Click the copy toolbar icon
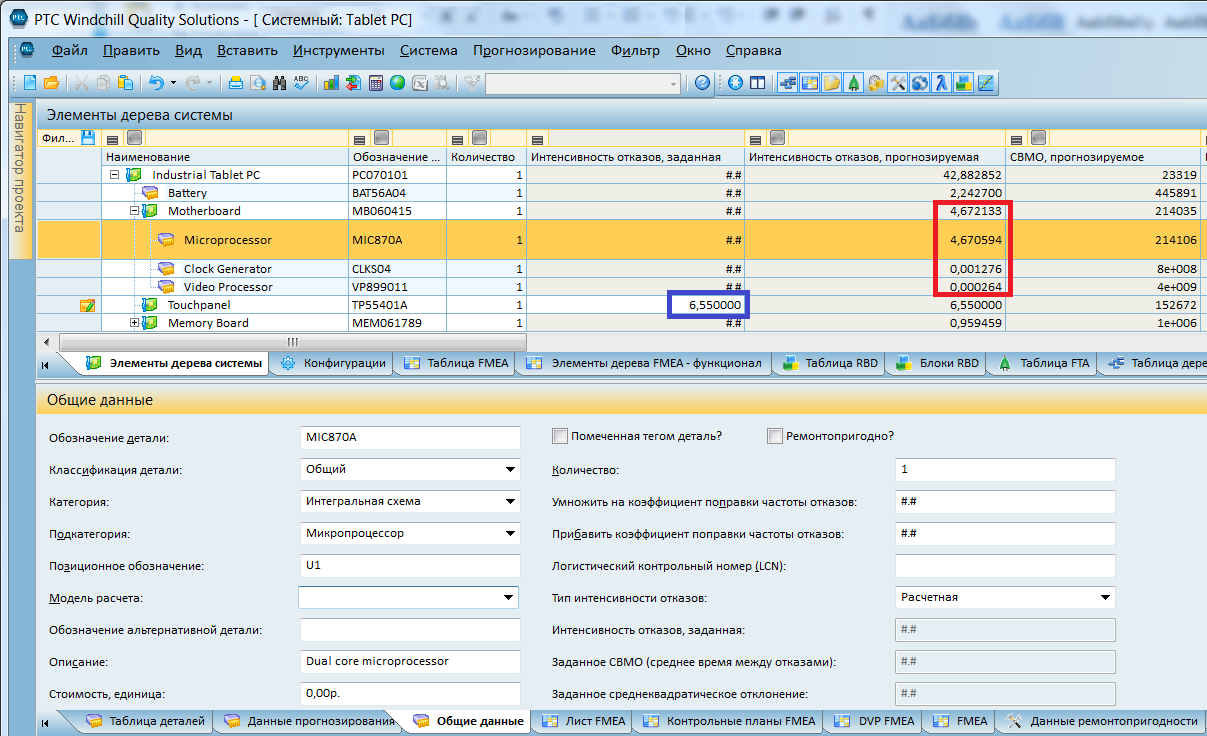Viewport: 1207px width, 736px height. [x=103, y=83]
